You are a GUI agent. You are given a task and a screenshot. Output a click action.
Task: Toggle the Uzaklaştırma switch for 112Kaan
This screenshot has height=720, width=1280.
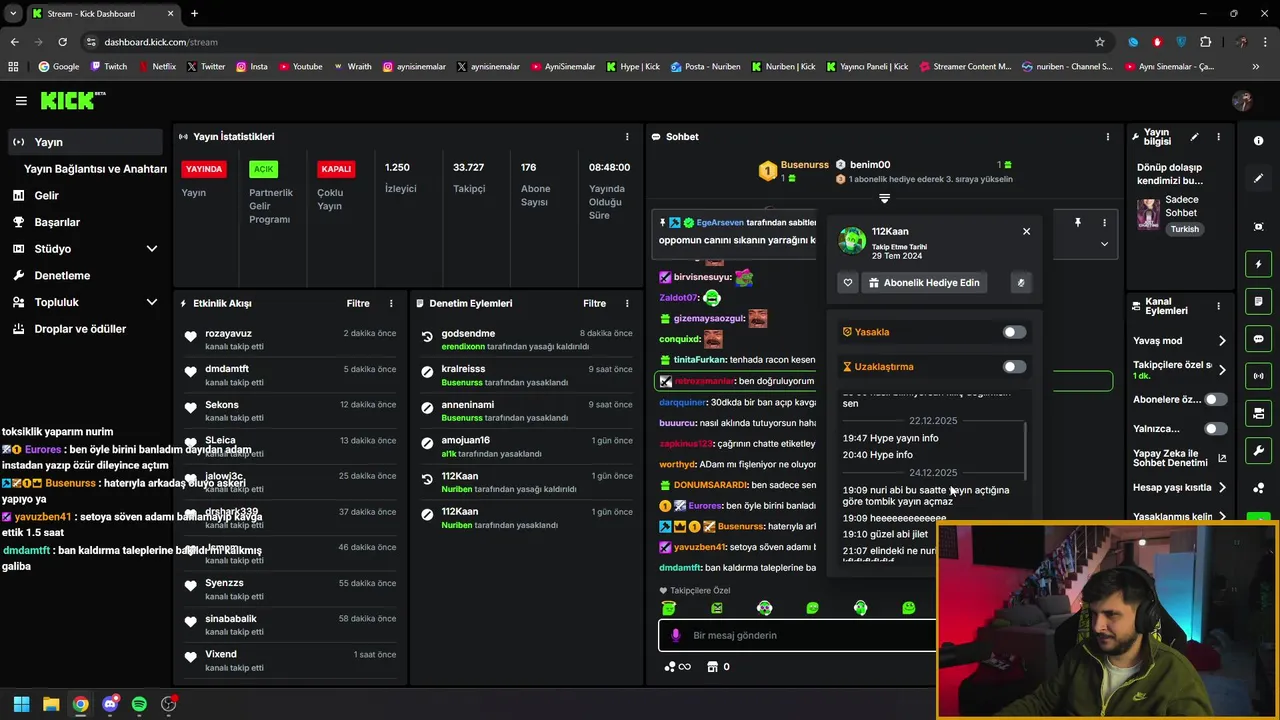1014,367
